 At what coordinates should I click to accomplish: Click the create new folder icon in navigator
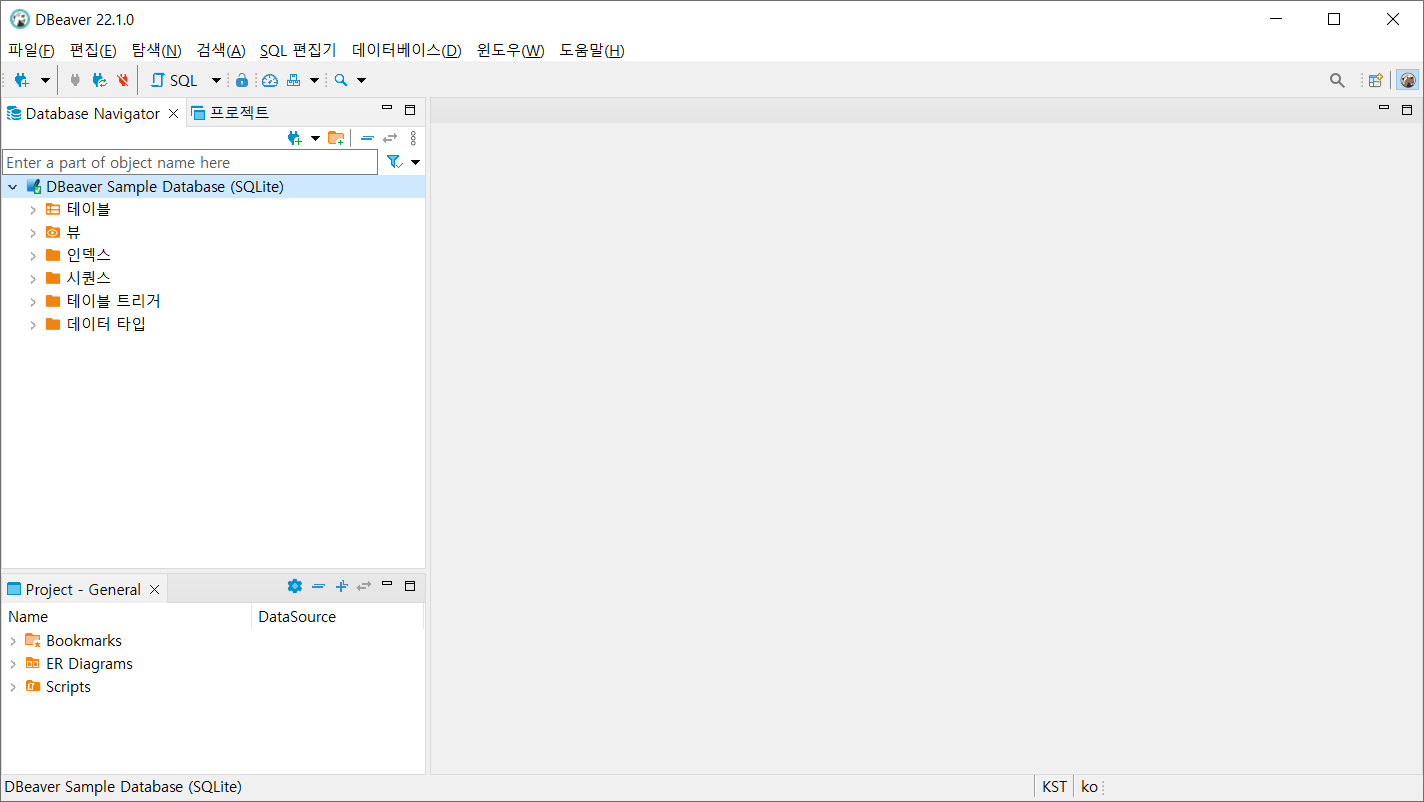pos(336,138)
